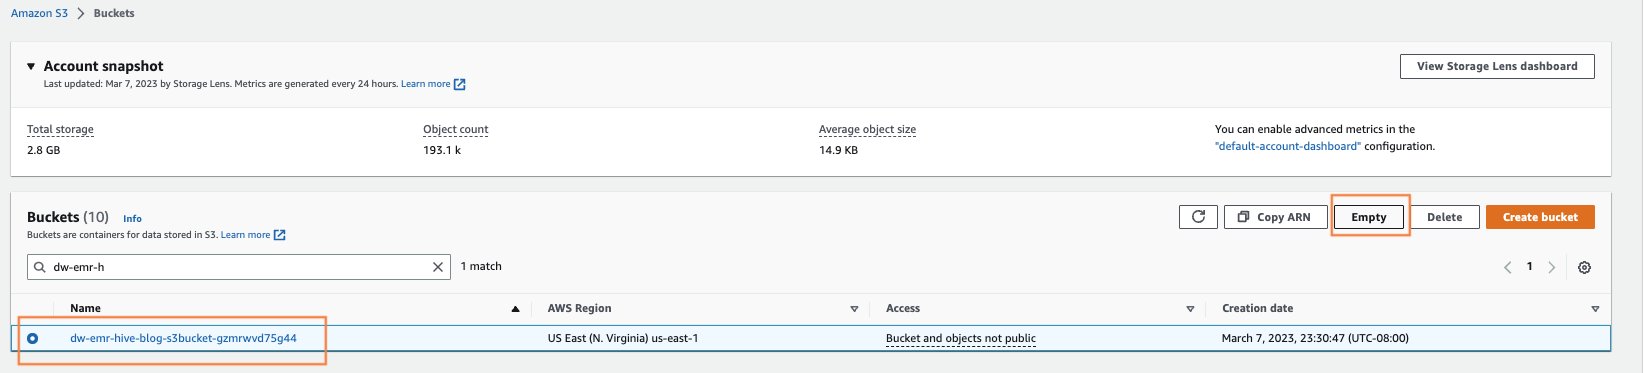Screen dimensions: 1644x373
Task: Sort by Name column arrow
Action: 515,309
